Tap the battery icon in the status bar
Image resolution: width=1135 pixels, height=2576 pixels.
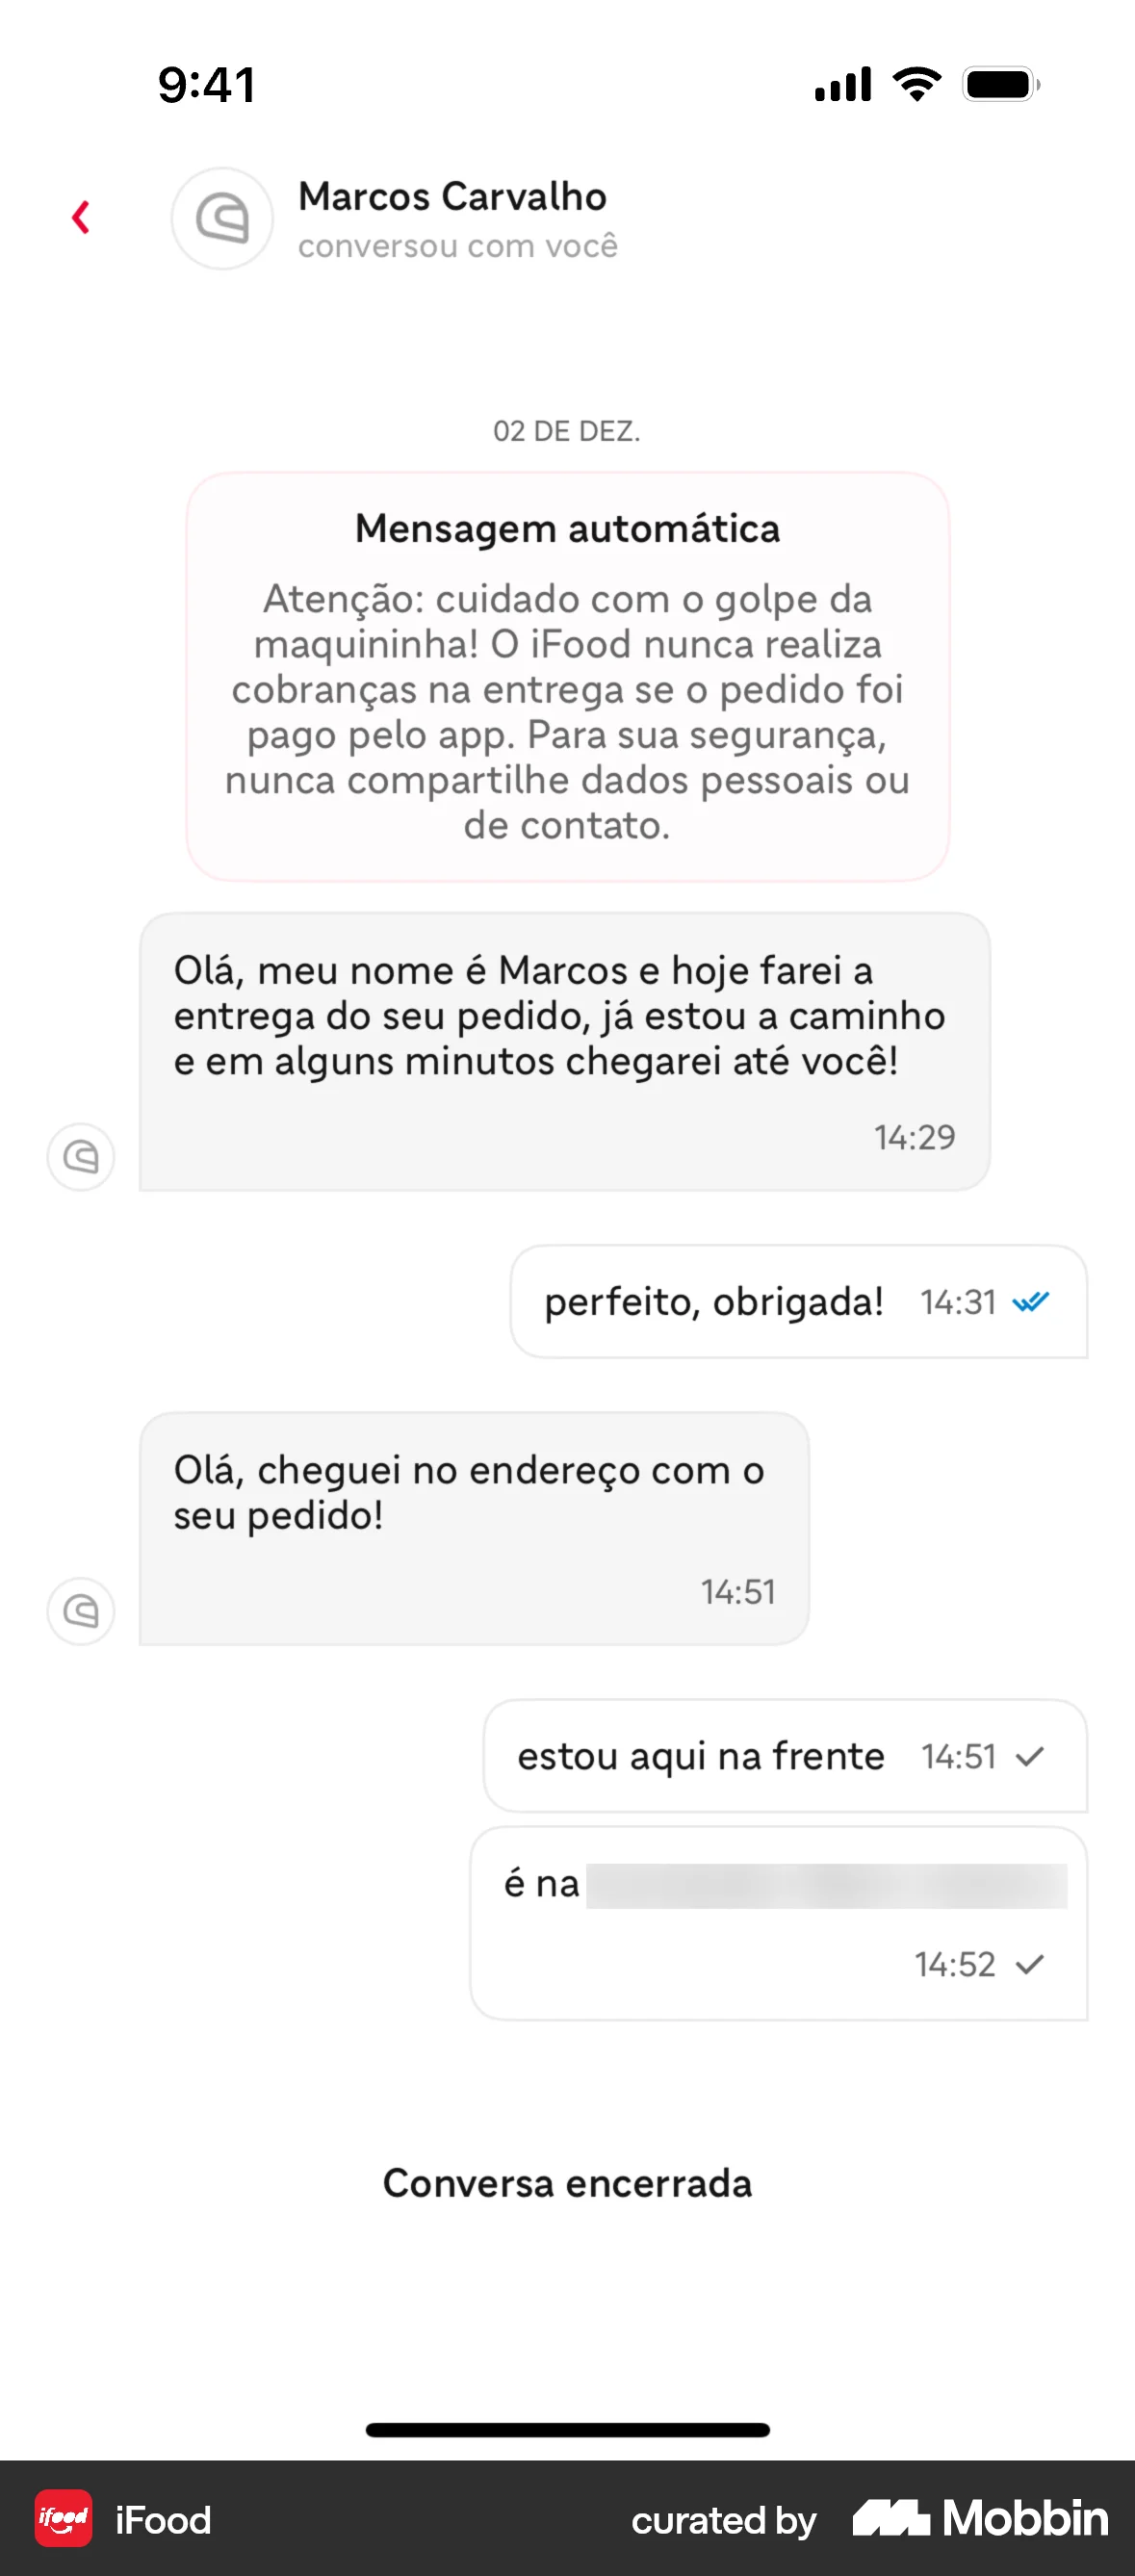tap(1001, 85)
